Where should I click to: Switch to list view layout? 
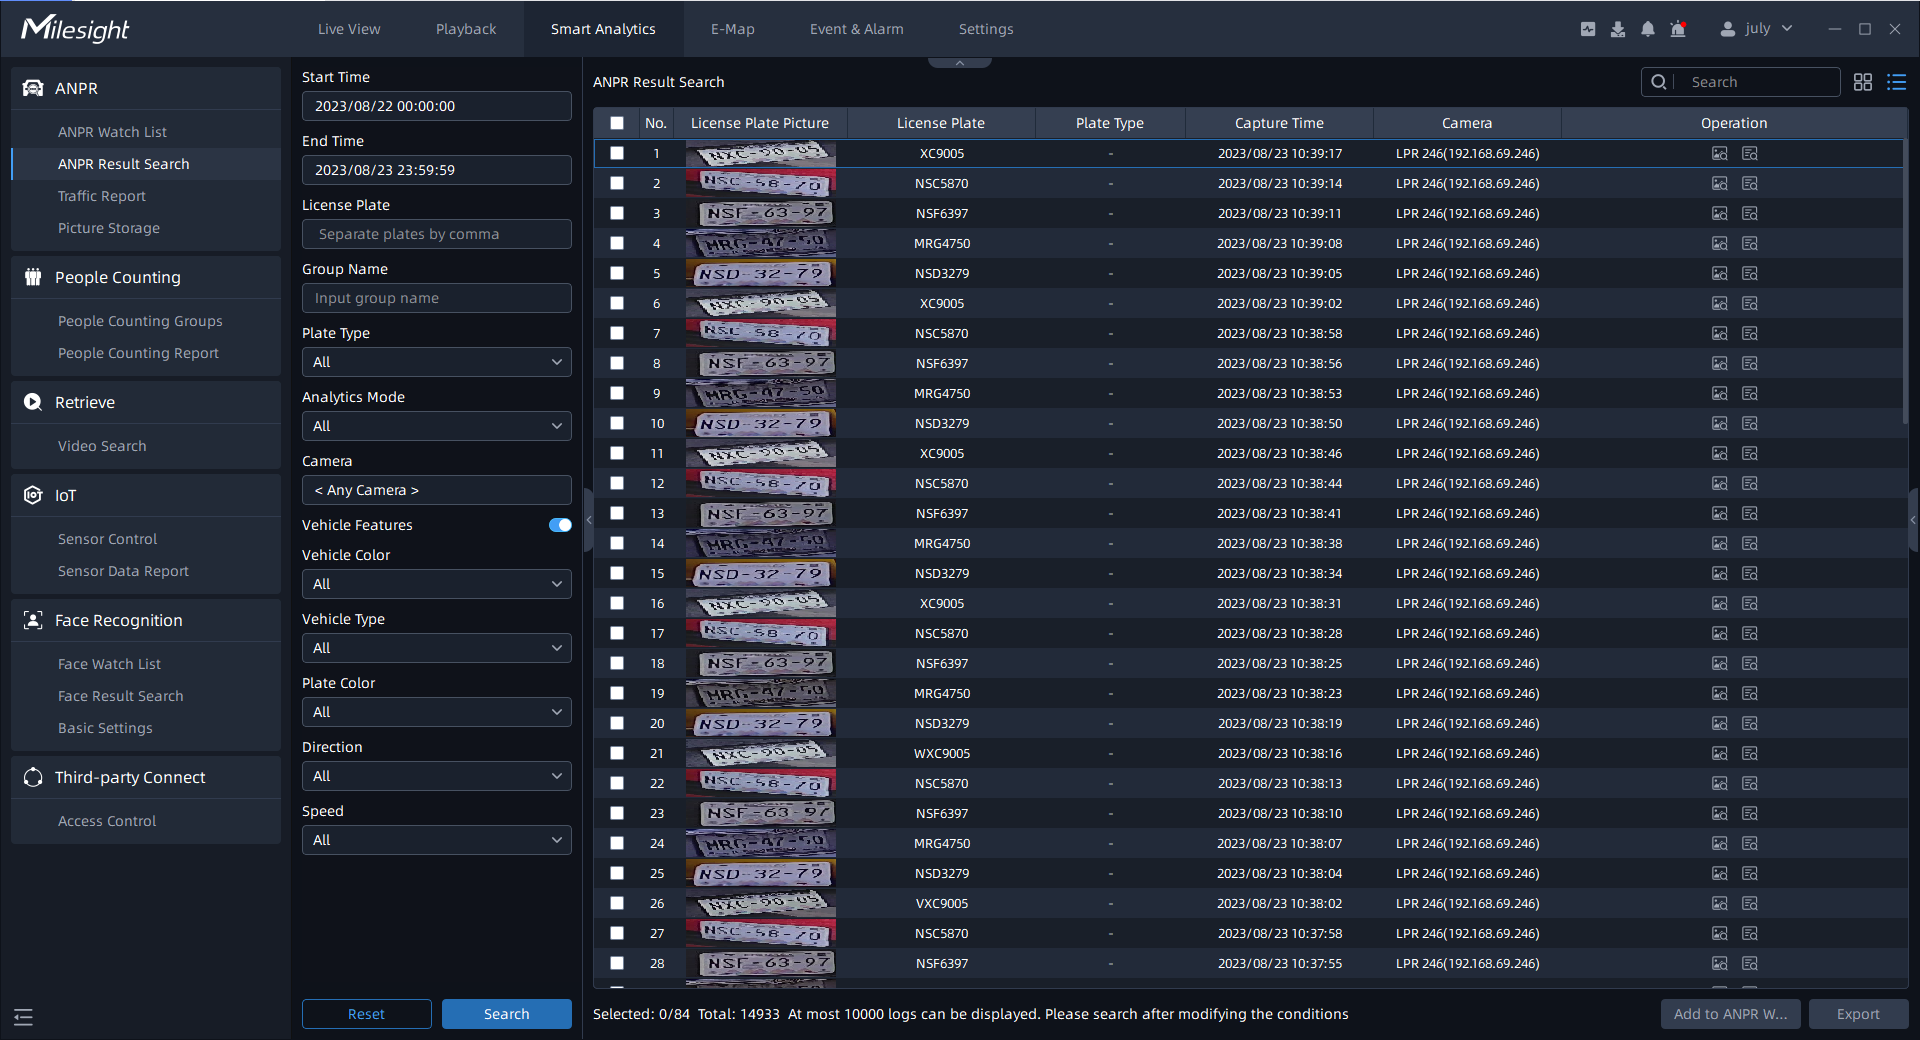click(x=1896, y=82)
